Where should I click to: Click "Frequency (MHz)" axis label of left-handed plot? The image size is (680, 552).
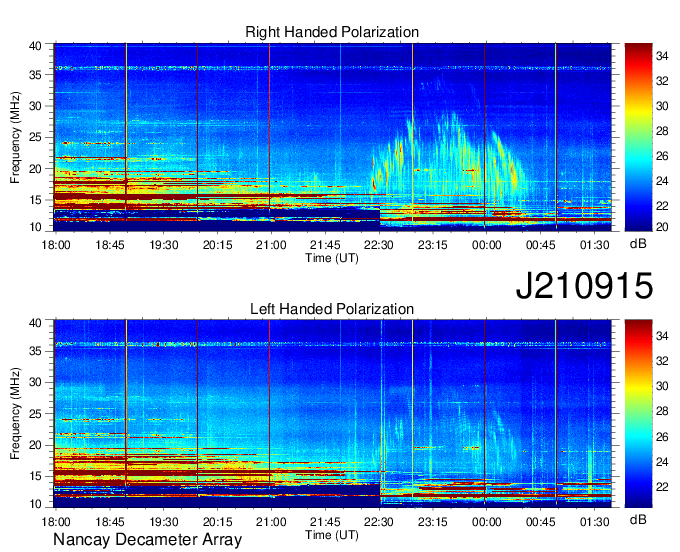(15, 414)
